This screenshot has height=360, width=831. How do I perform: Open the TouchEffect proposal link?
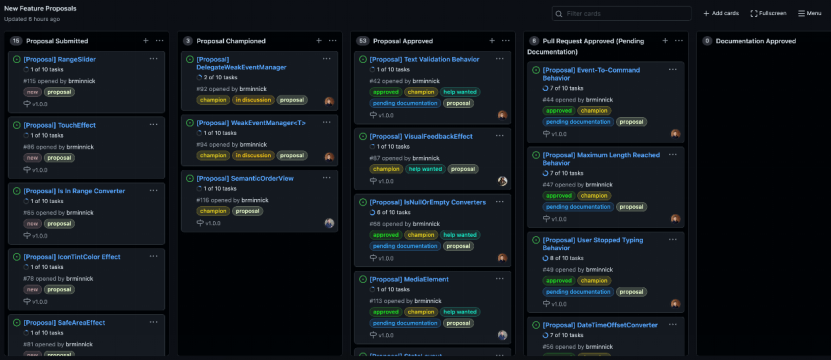59,125
